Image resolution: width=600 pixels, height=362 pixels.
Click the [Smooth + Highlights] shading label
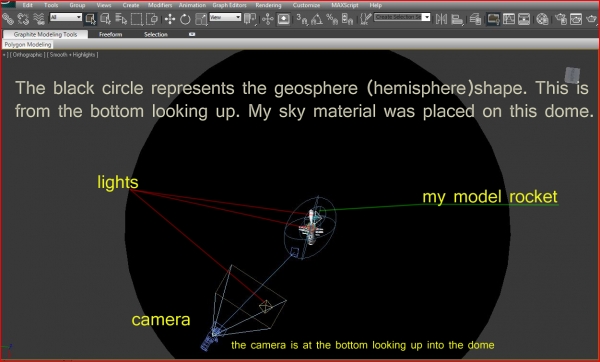[73, 55]
